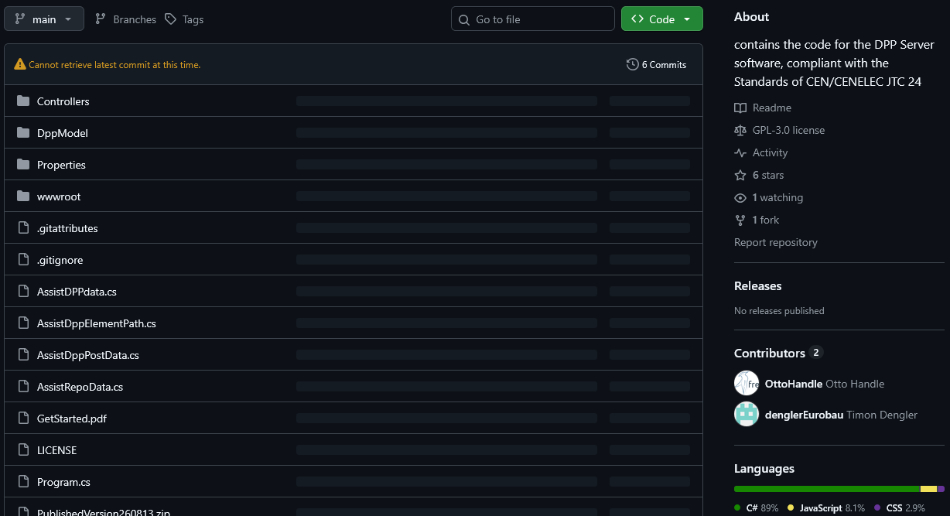Click the 6 stars icon
Viewport: 950px width, 516px height.
click(x=740, y=175)
